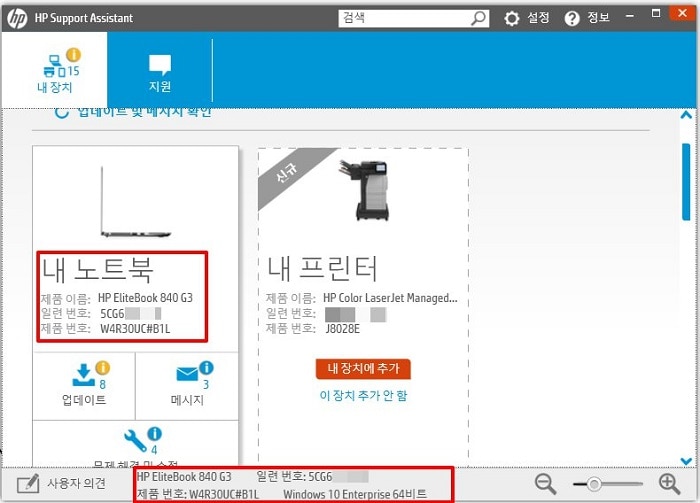Click the 사용자 의견 feedback icon
The image size is (700, 503).
tap(28, 484)
